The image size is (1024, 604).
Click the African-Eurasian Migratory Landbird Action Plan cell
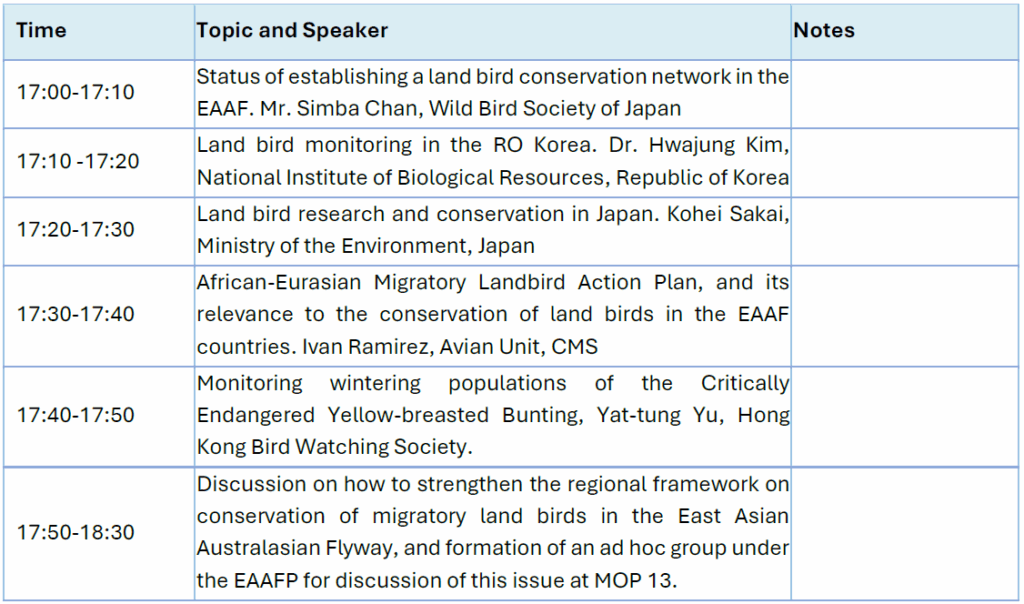click(x=492, y=315)
